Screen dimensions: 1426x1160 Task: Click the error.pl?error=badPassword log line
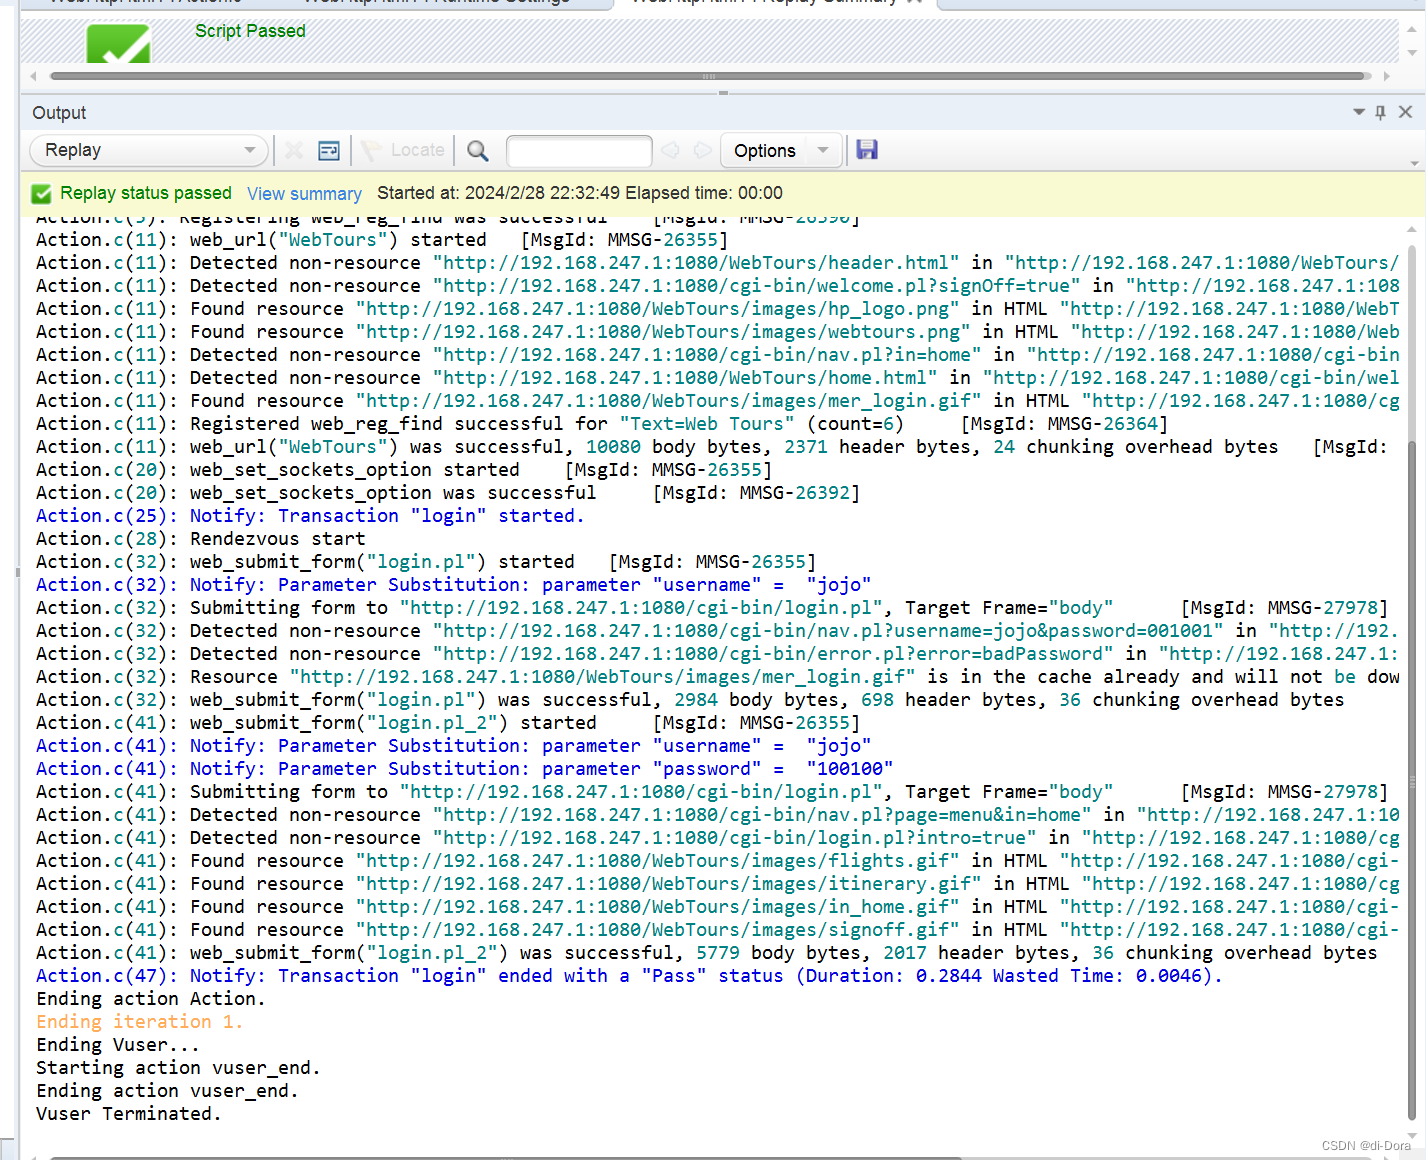(x=717, y=654)
